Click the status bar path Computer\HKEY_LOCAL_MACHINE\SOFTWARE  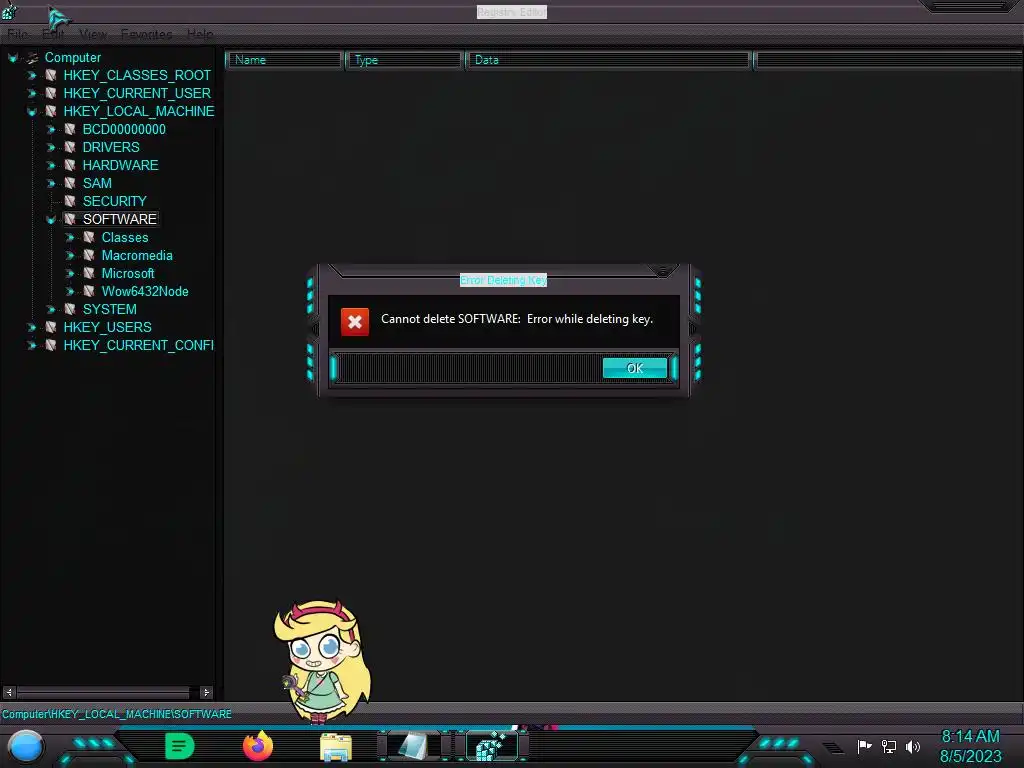click(x=117, y=714)
